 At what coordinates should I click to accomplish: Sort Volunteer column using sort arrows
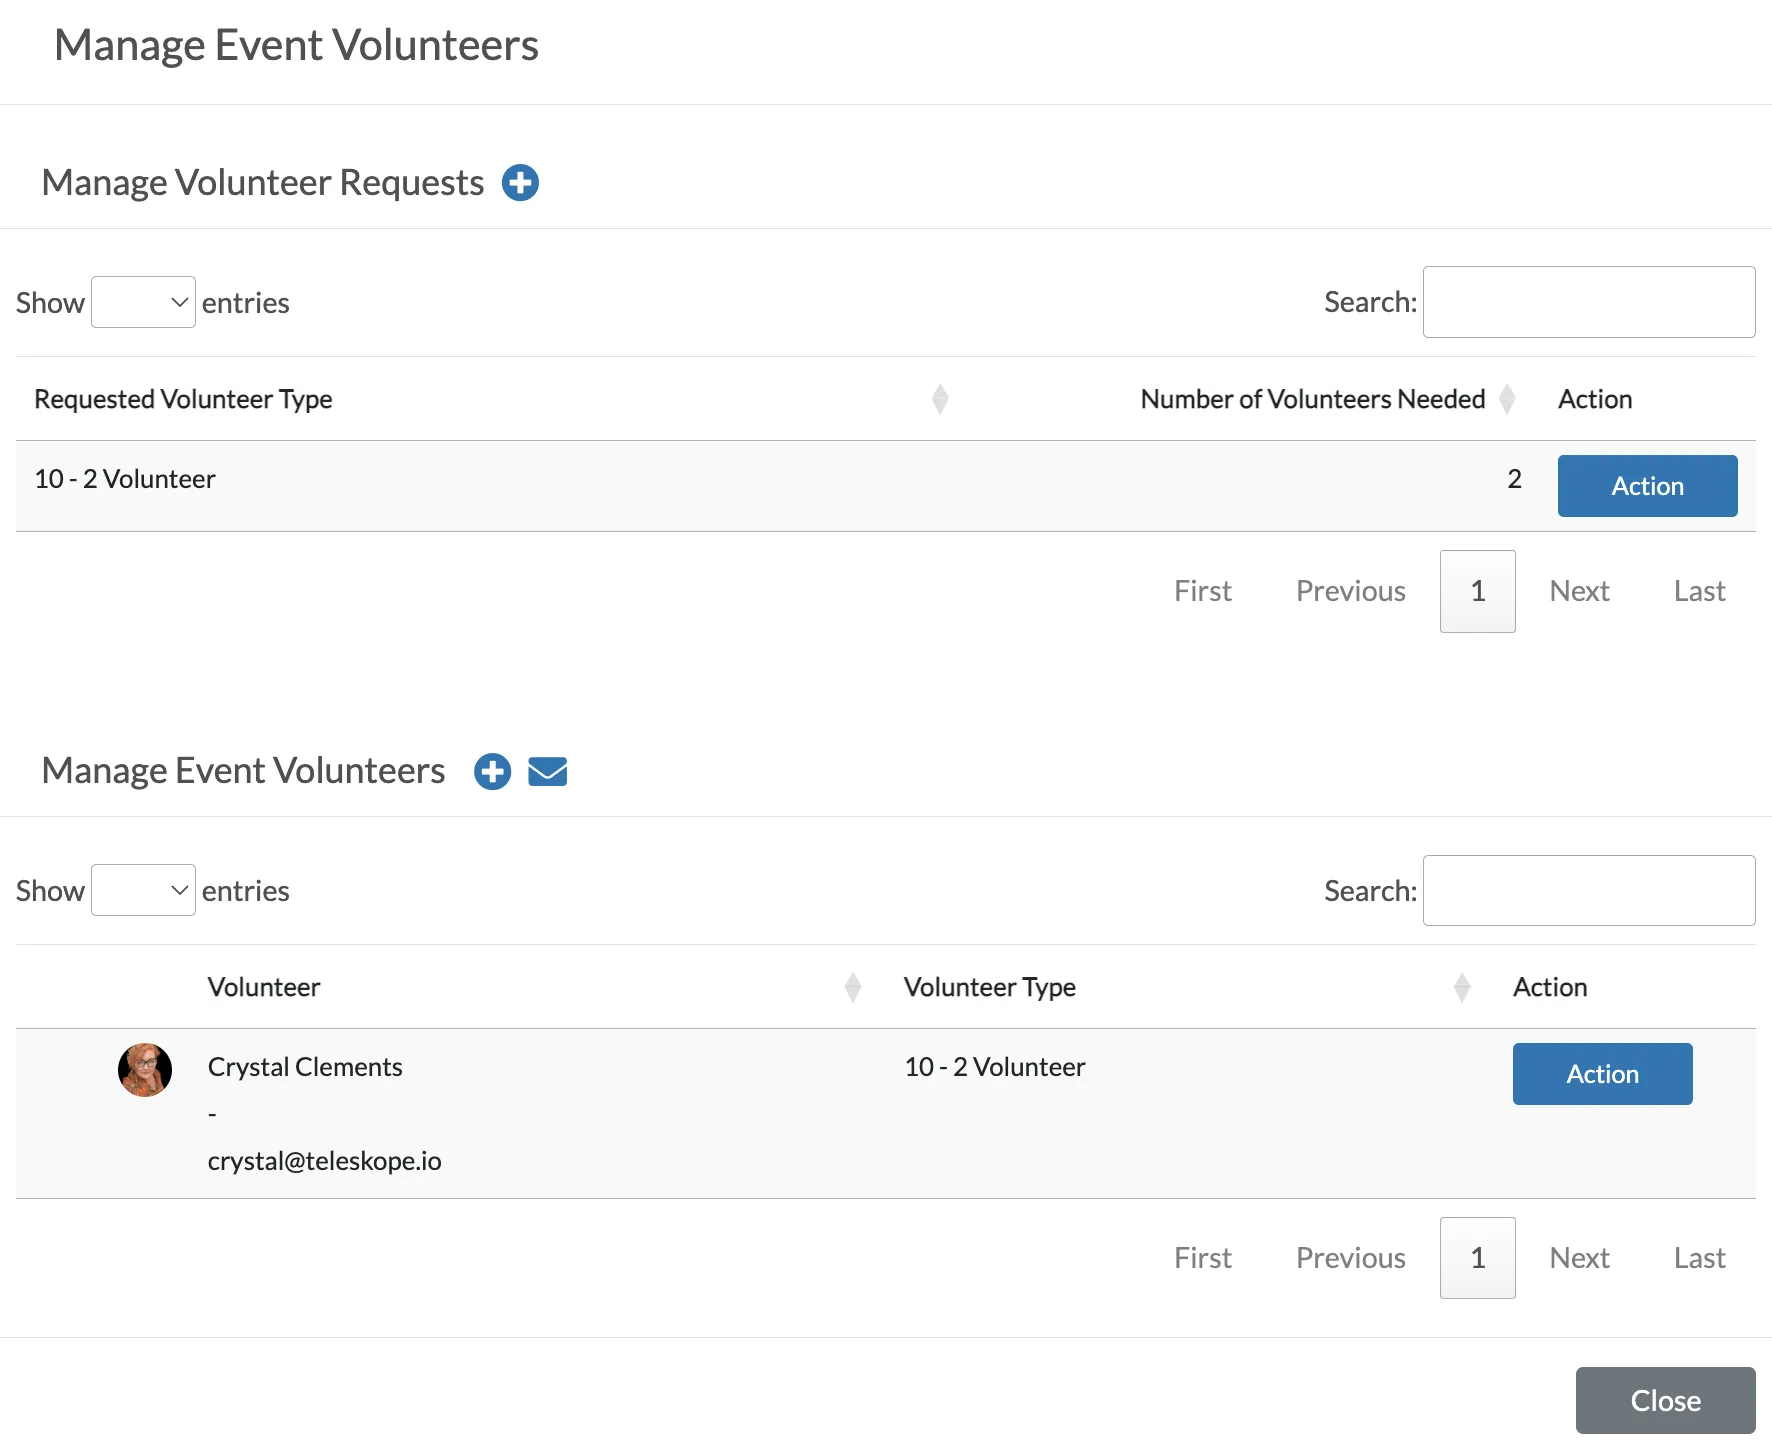click(853, 987)
